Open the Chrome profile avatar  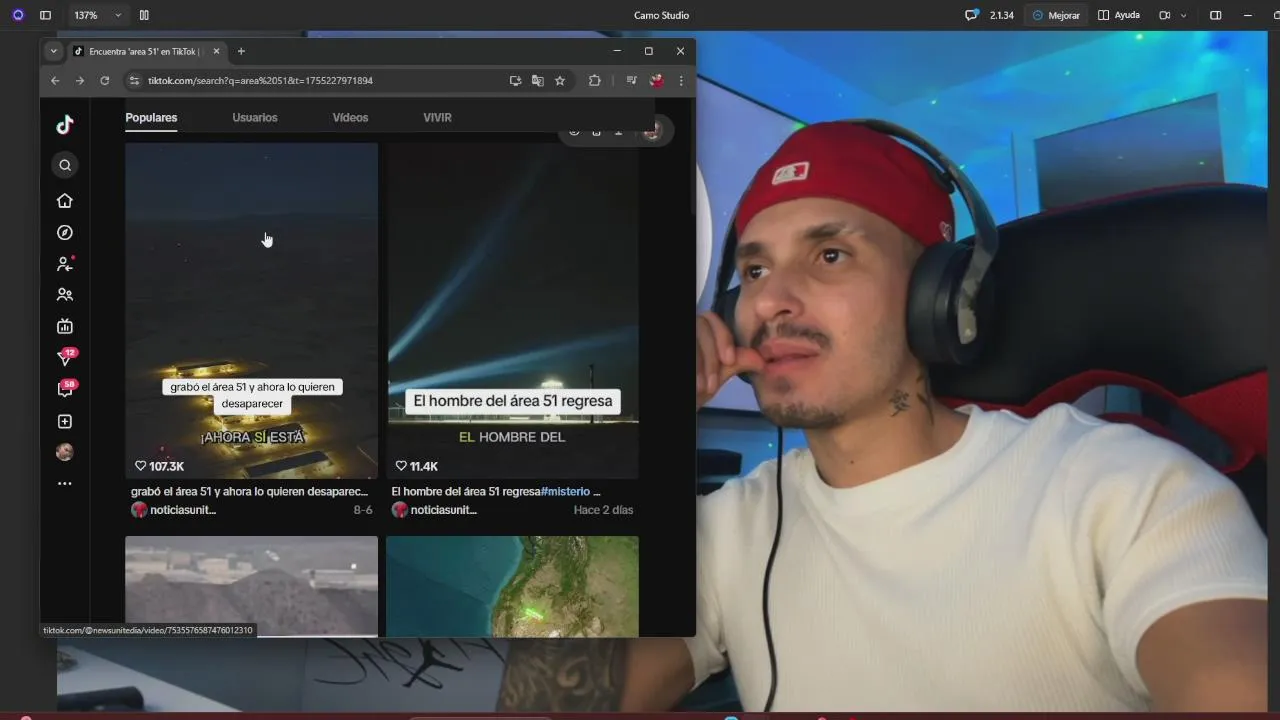[657, 80]
